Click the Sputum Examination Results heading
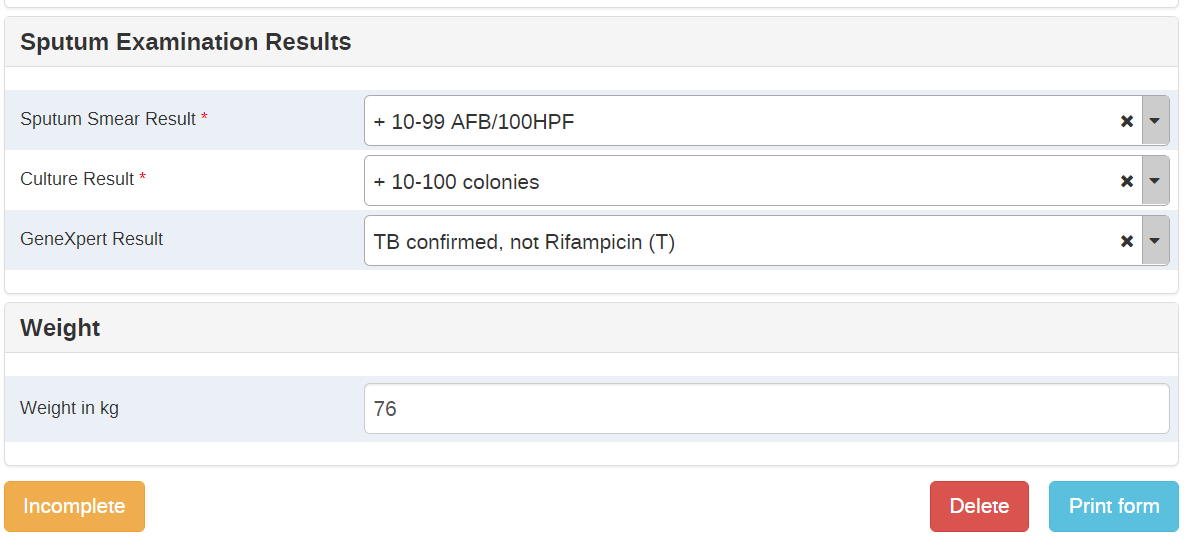Screen dimensions: 1190x549 [185, 42]
